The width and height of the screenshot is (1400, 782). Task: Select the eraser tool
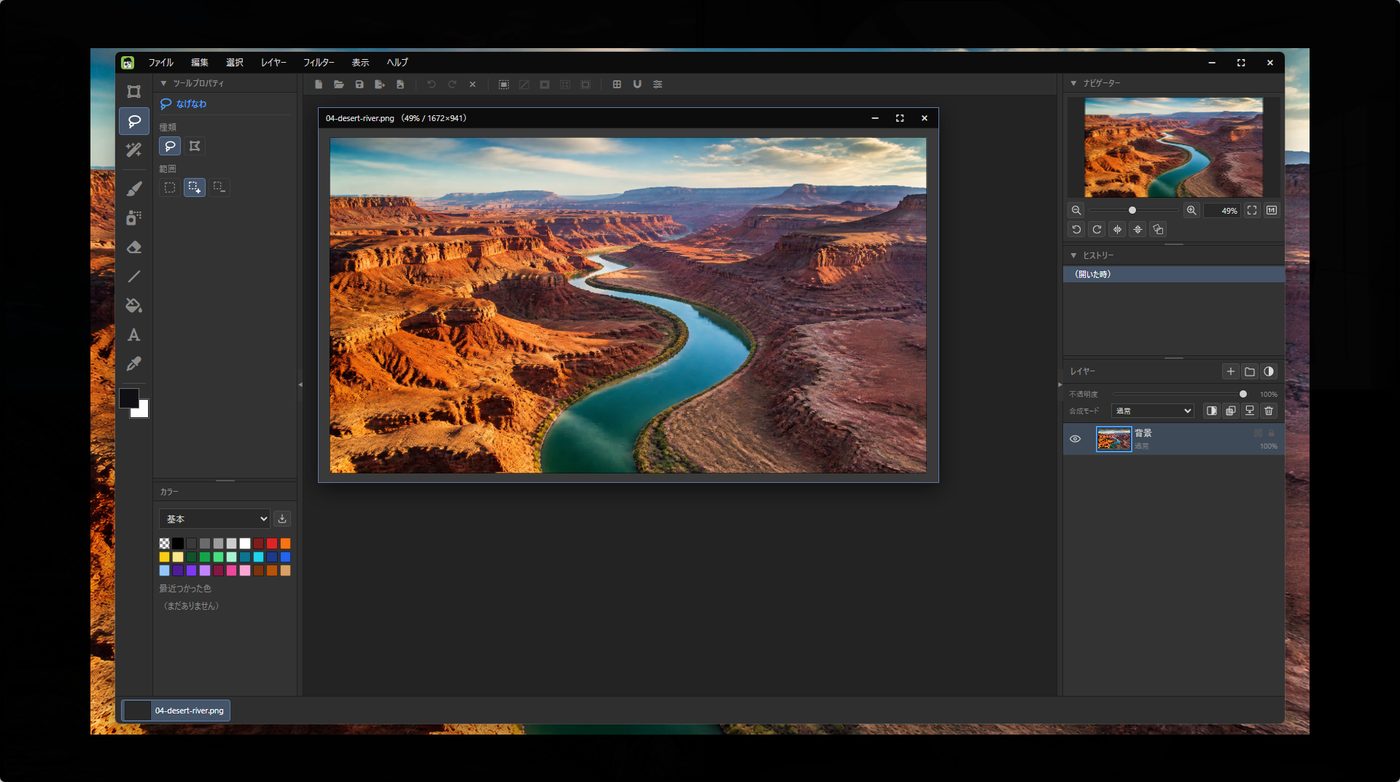134,247
